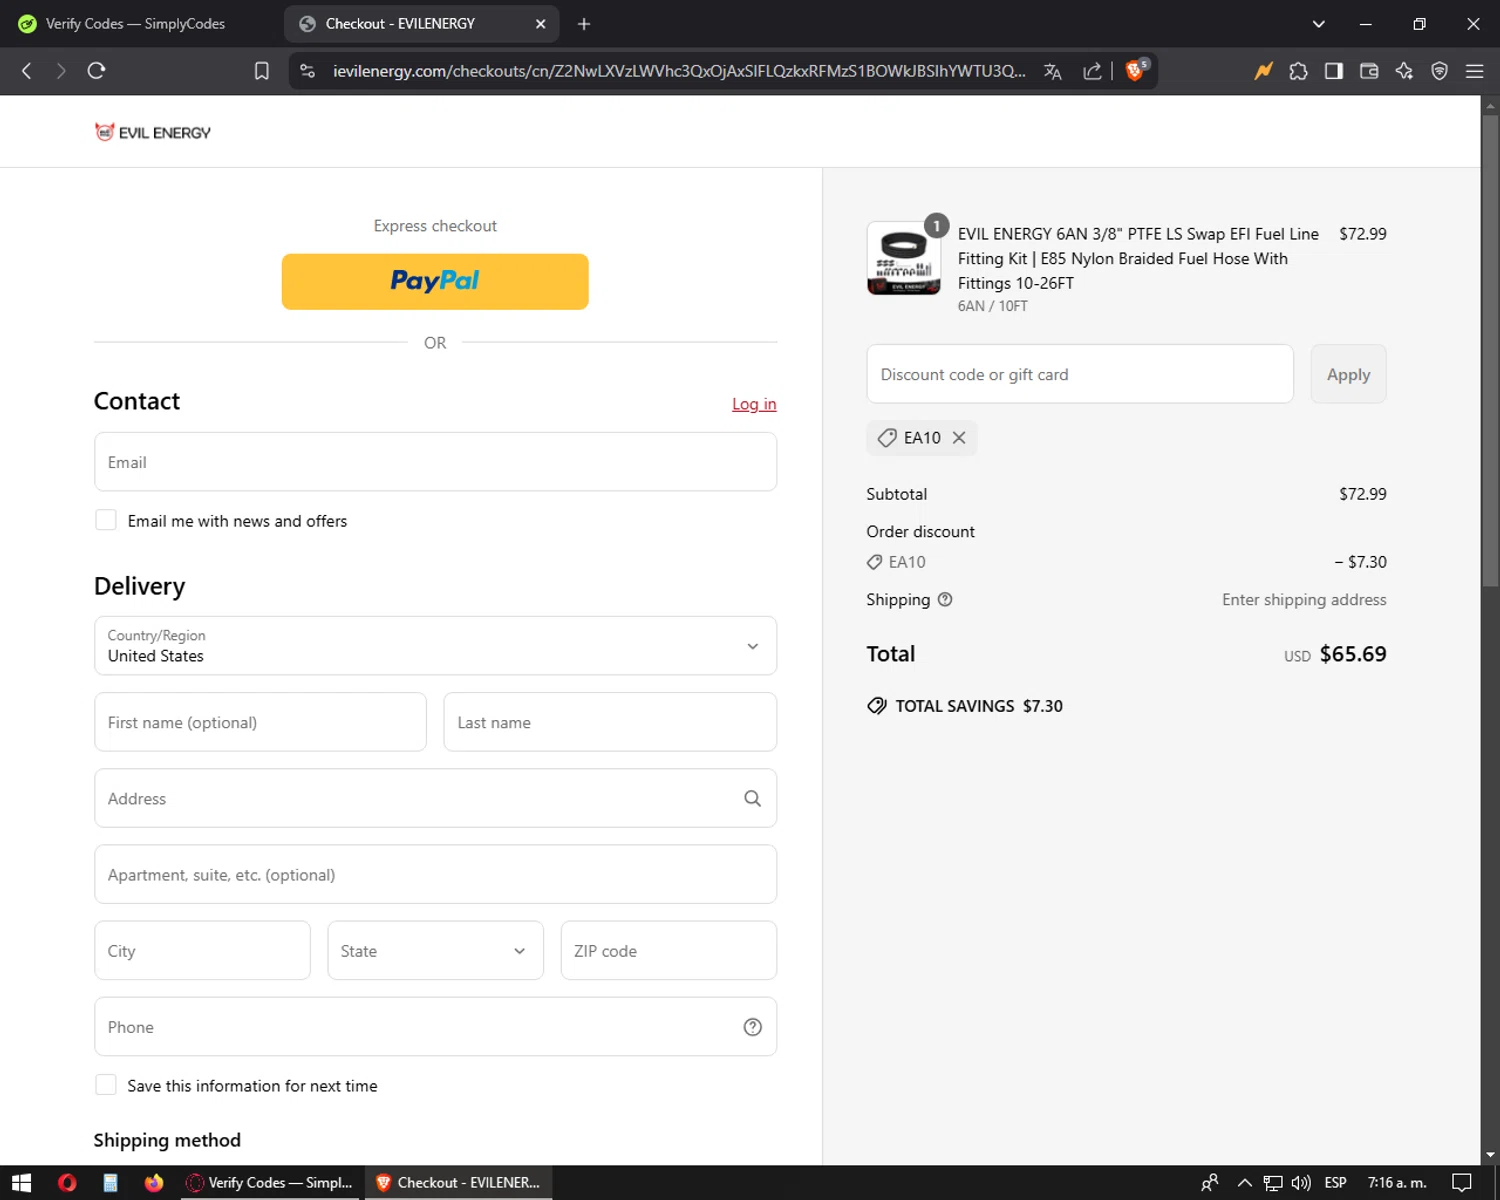Click the First name (optional) field
Viewport: 1500px width, 1200px height.
point(260,722)
